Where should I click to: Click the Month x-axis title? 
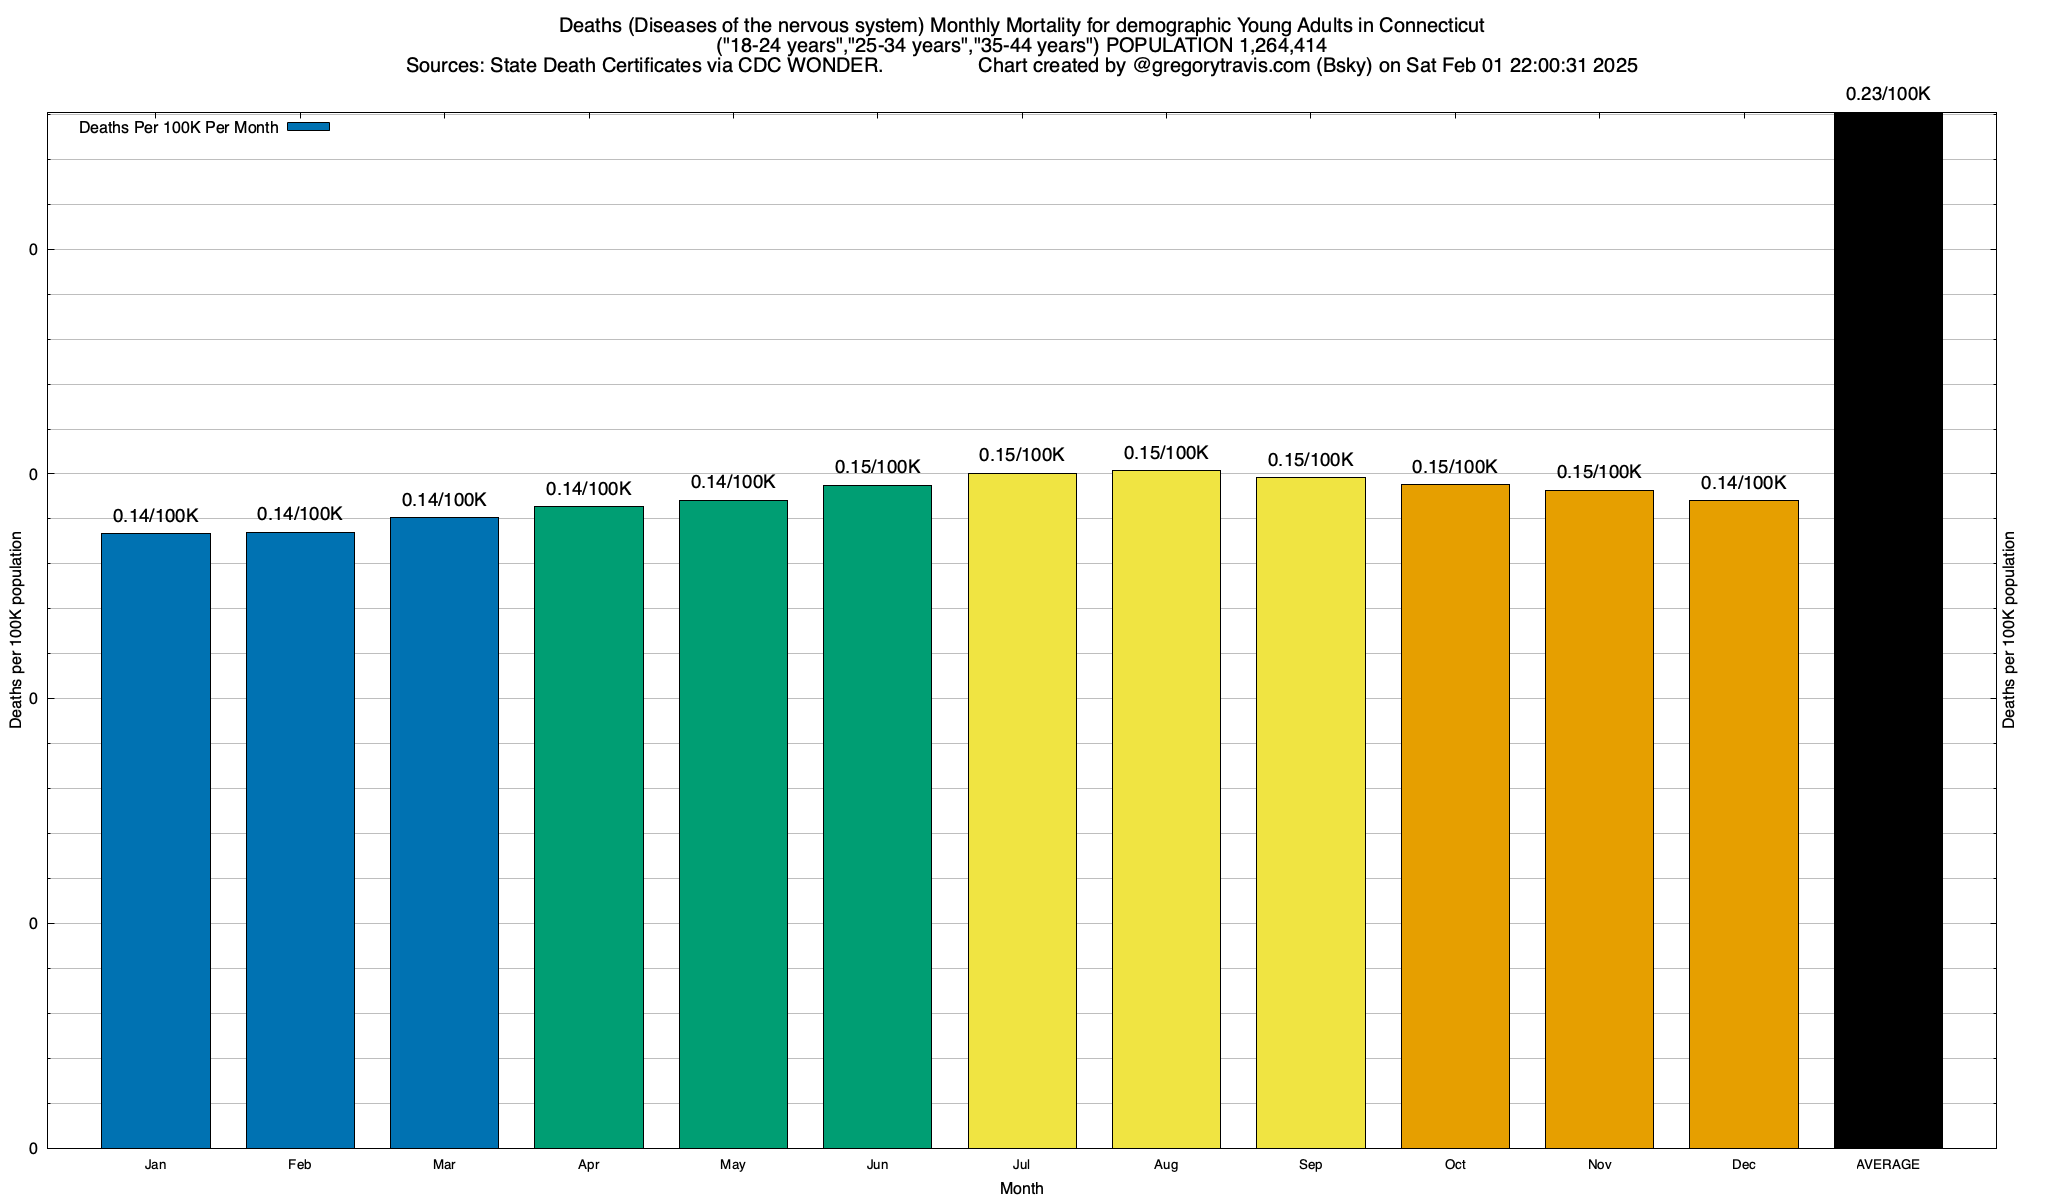[1021, 1188]
